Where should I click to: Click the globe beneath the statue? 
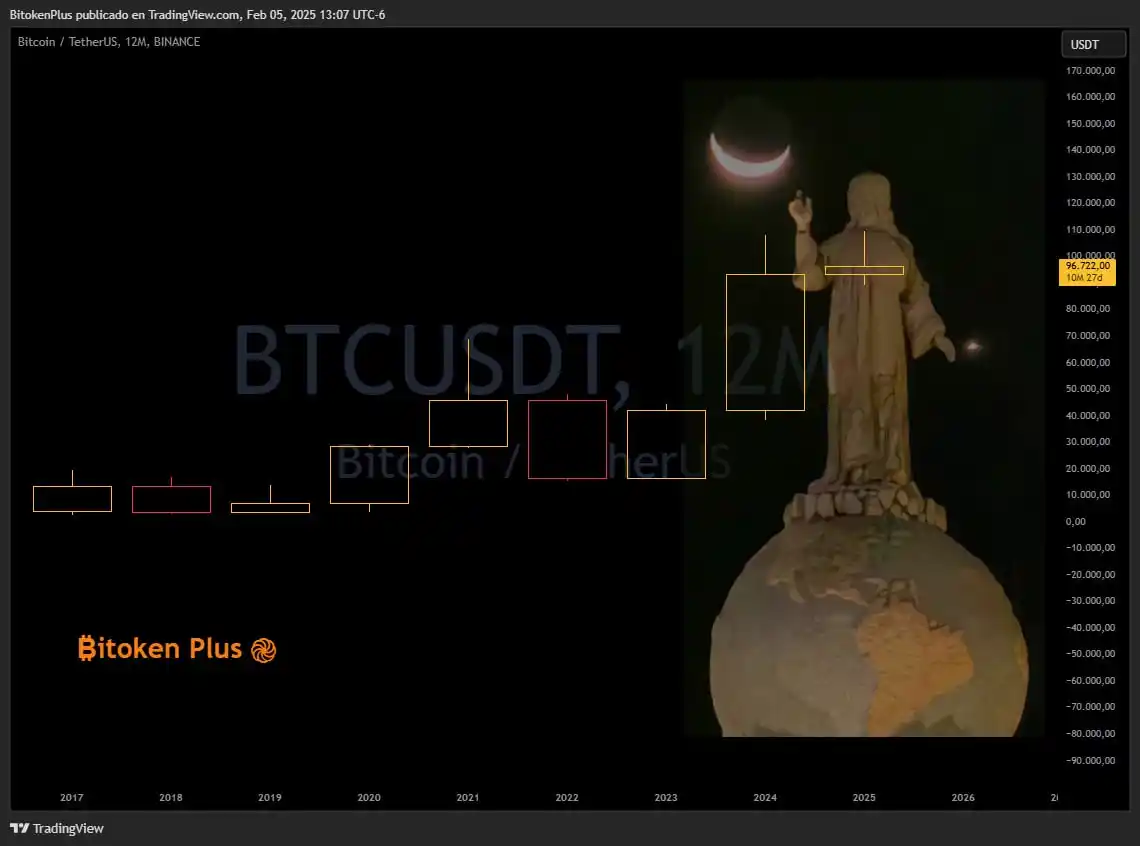868,632
